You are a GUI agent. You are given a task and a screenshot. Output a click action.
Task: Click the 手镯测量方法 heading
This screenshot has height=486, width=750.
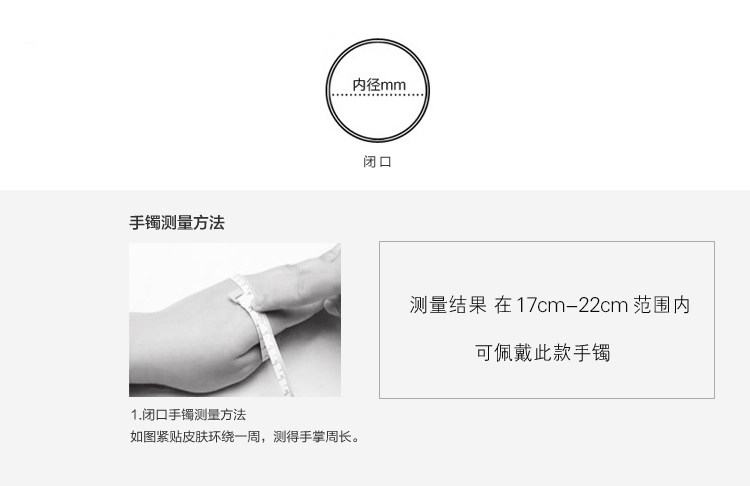tap(176, 222)
